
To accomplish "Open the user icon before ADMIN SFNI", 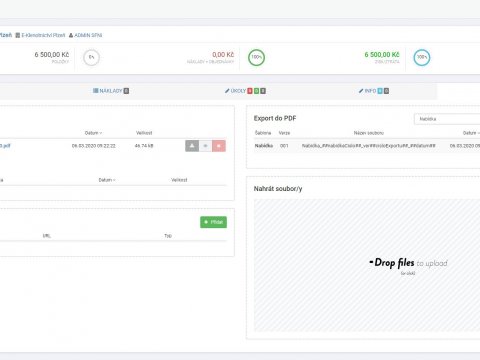I will tap(71, 35).
